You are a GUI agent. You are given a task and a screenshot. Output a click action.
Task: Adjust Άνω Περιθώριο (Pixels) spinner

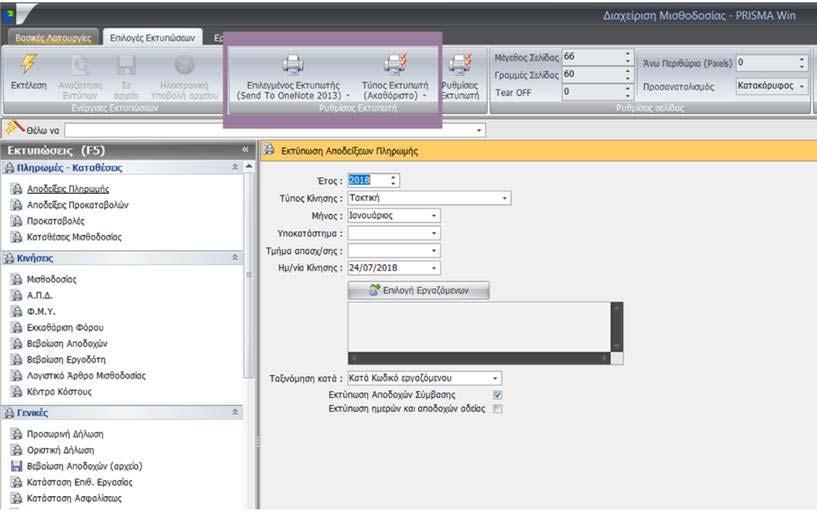tap(802, 63)
